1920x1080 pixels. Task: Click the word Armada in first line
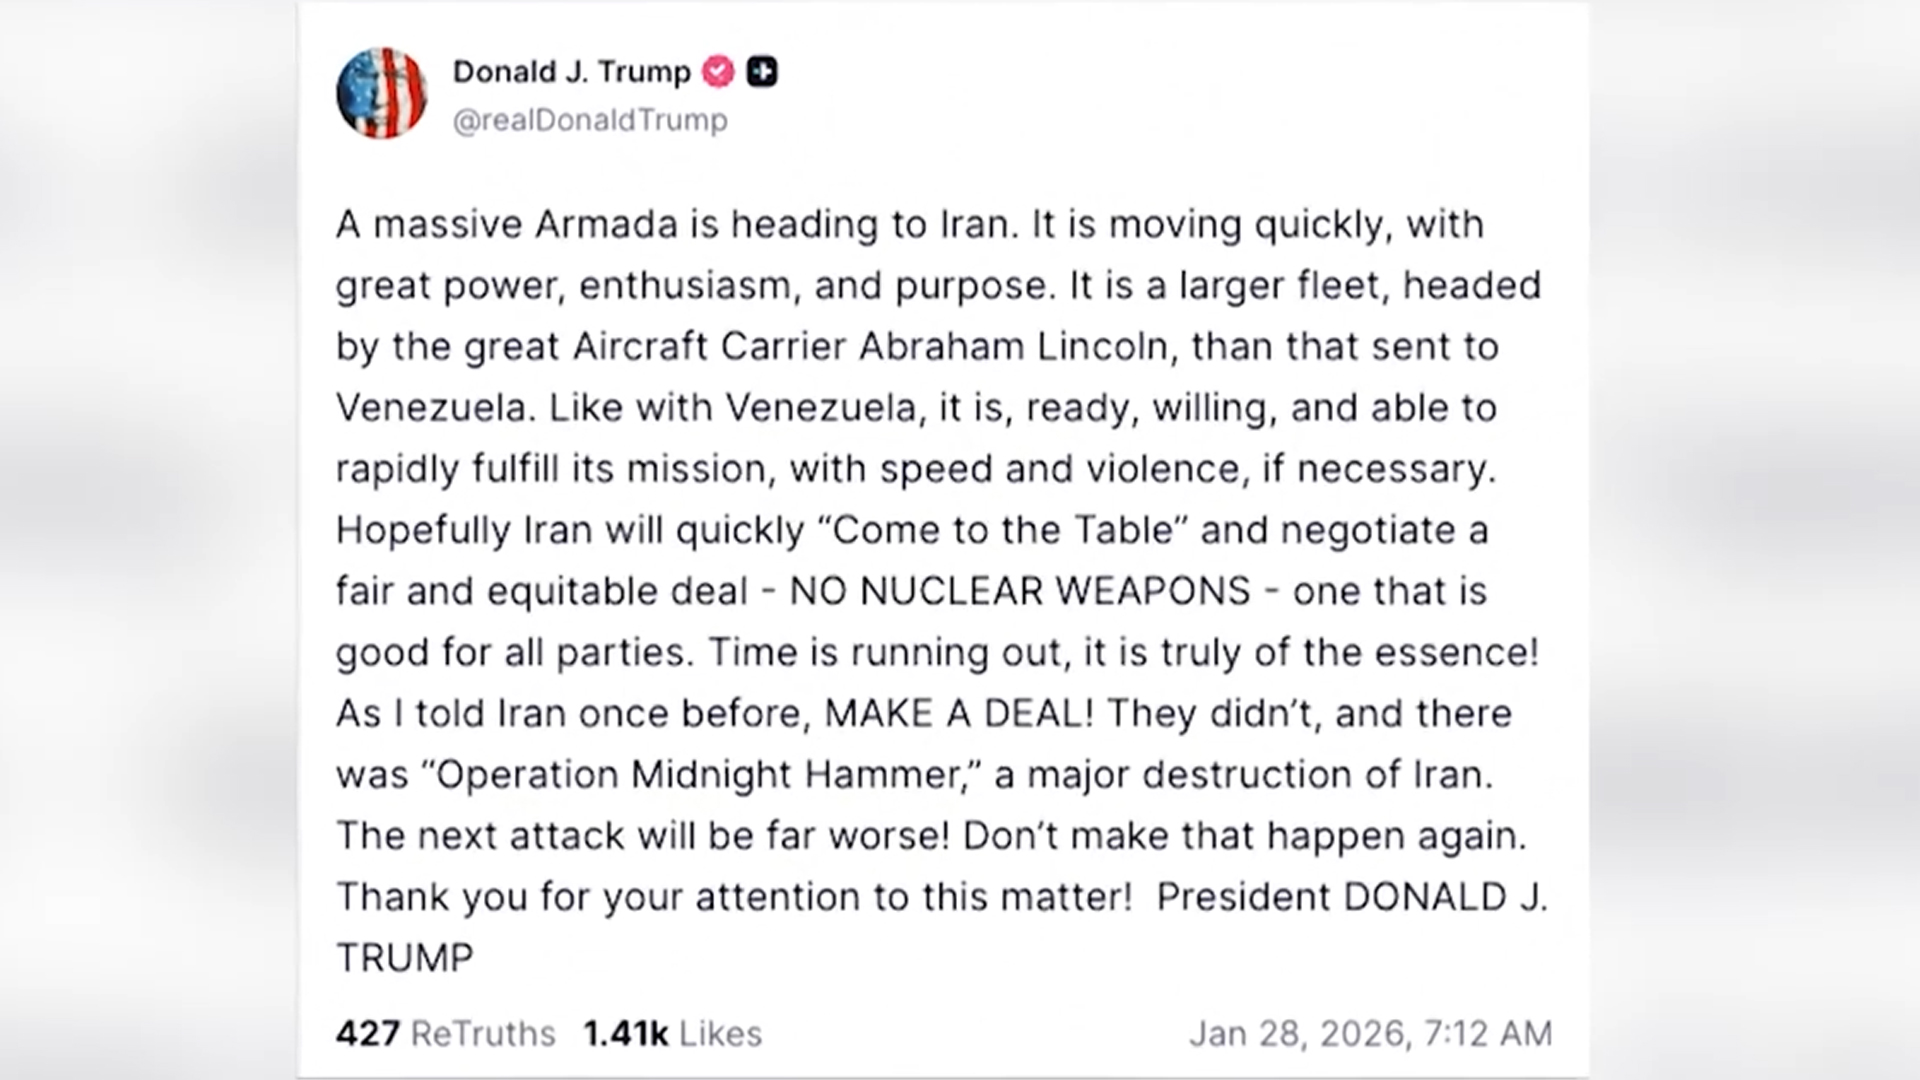(x=606, y=225)
